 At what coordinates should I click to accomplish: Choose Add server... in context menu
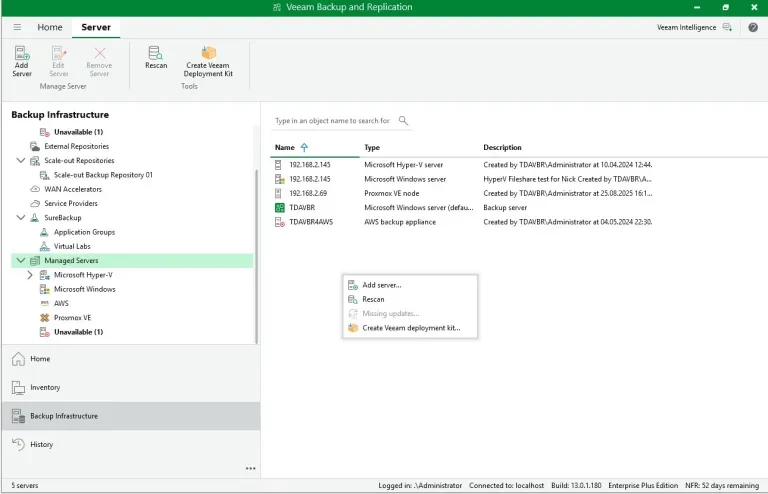(410, 285)
